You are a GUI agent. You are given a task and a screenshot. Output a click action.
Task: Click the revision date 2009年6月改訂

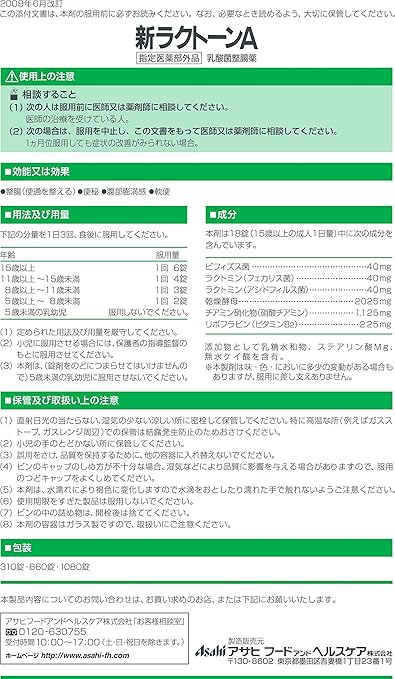[31, 3]
